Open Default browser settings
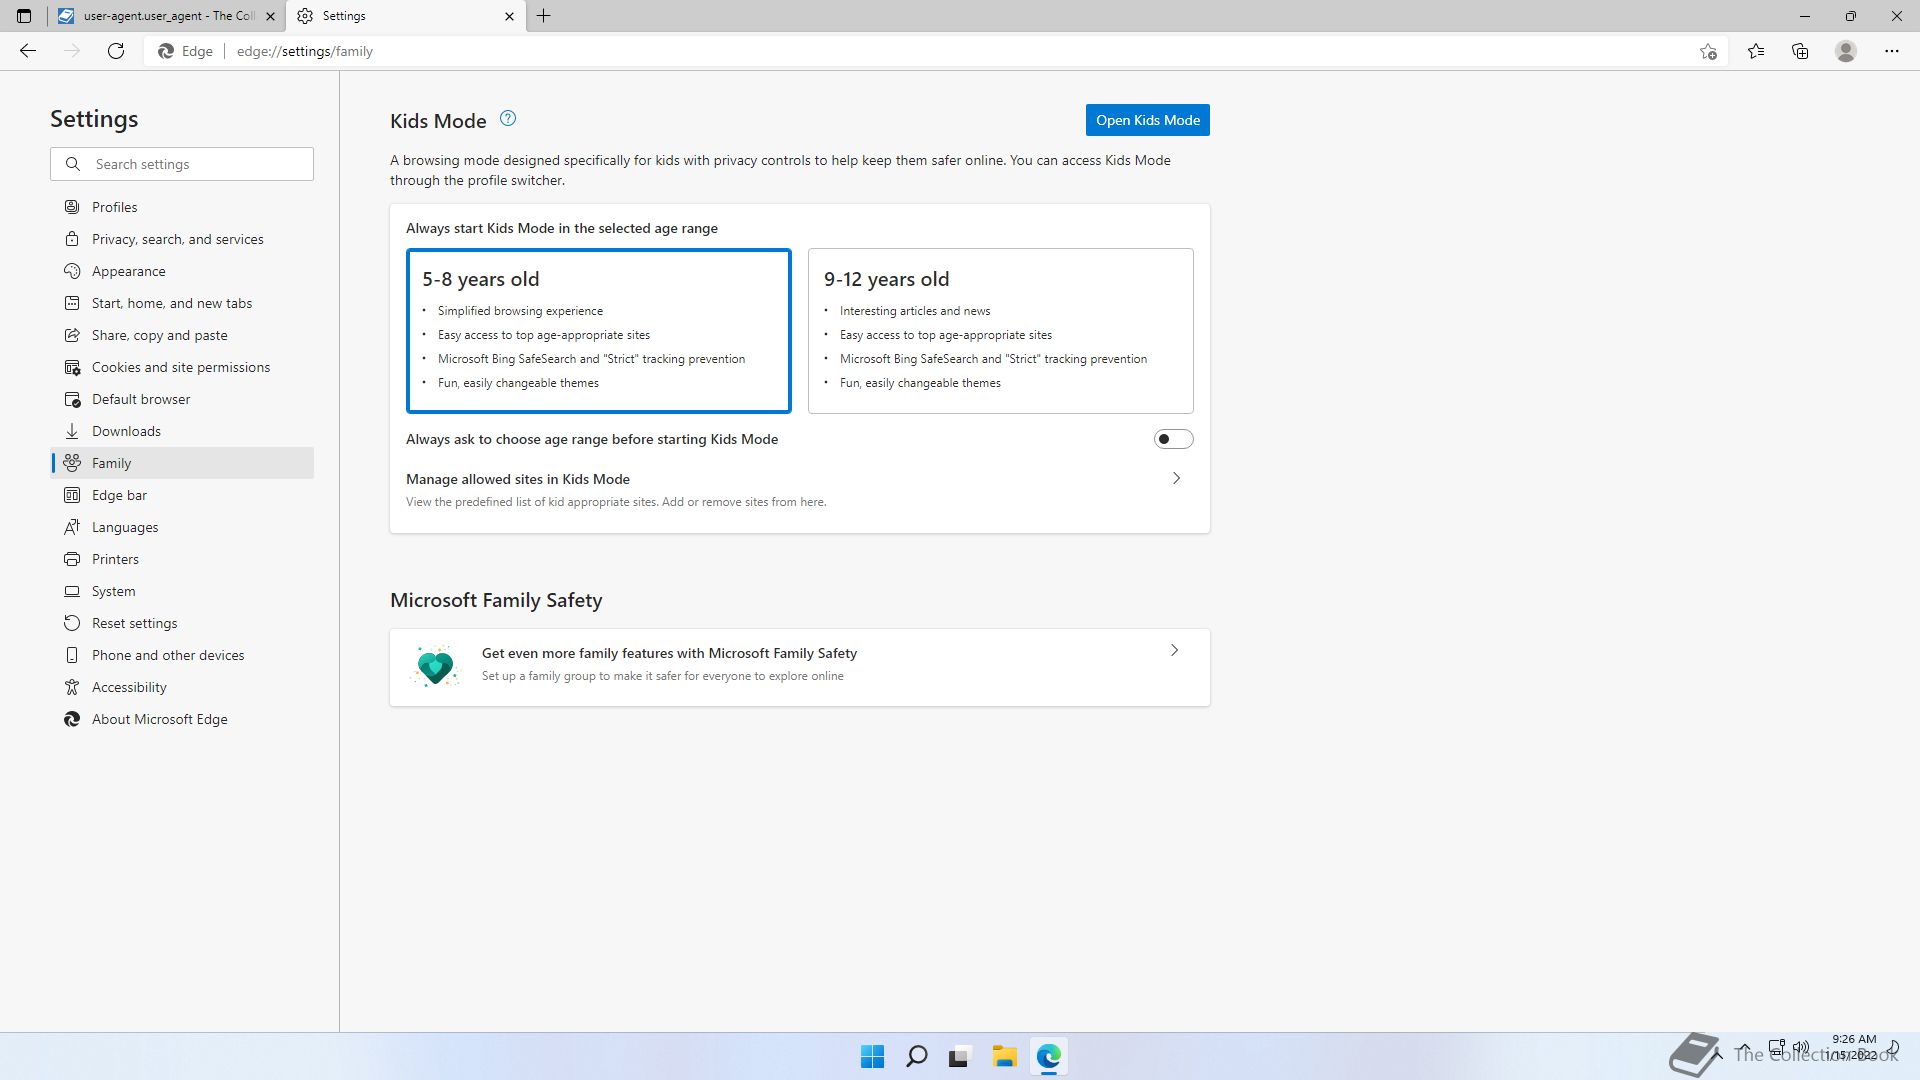 182,399
